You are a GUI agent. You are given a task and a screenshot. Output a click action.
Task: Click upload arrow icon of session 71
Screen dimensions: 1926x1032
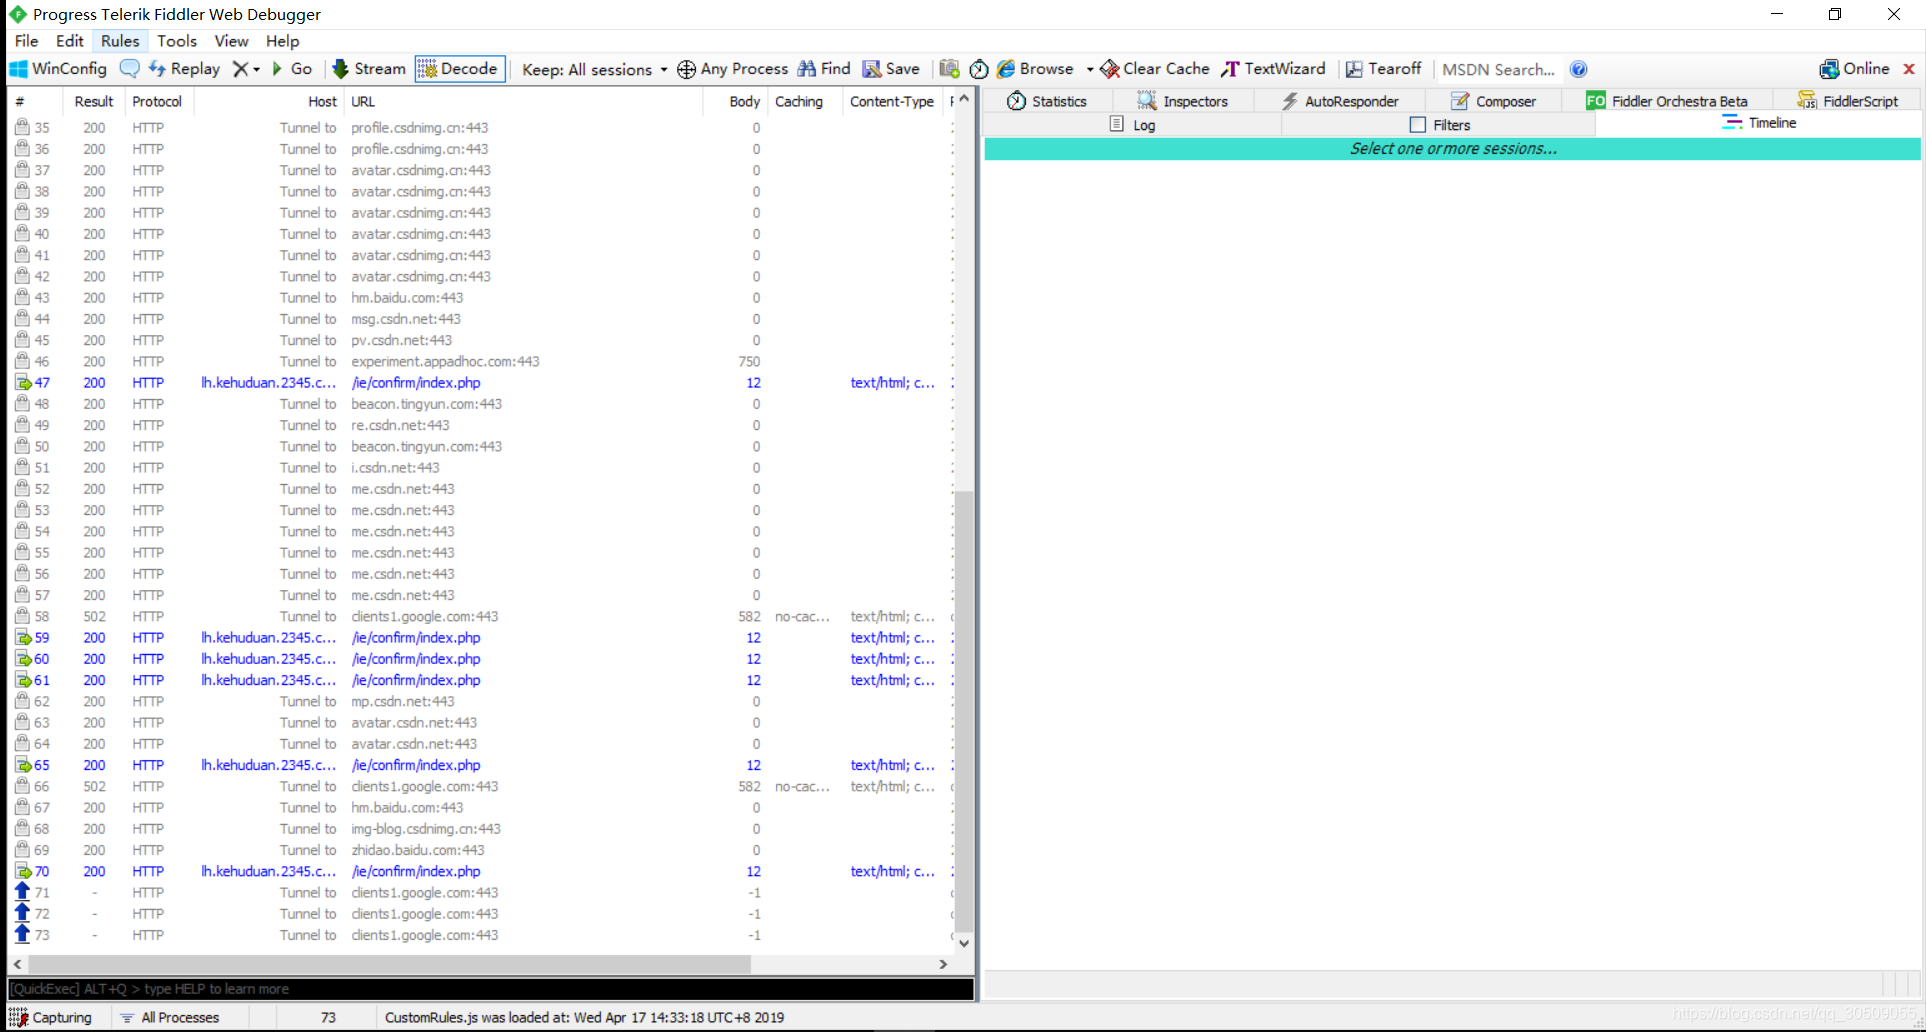(x=22, y=892)
